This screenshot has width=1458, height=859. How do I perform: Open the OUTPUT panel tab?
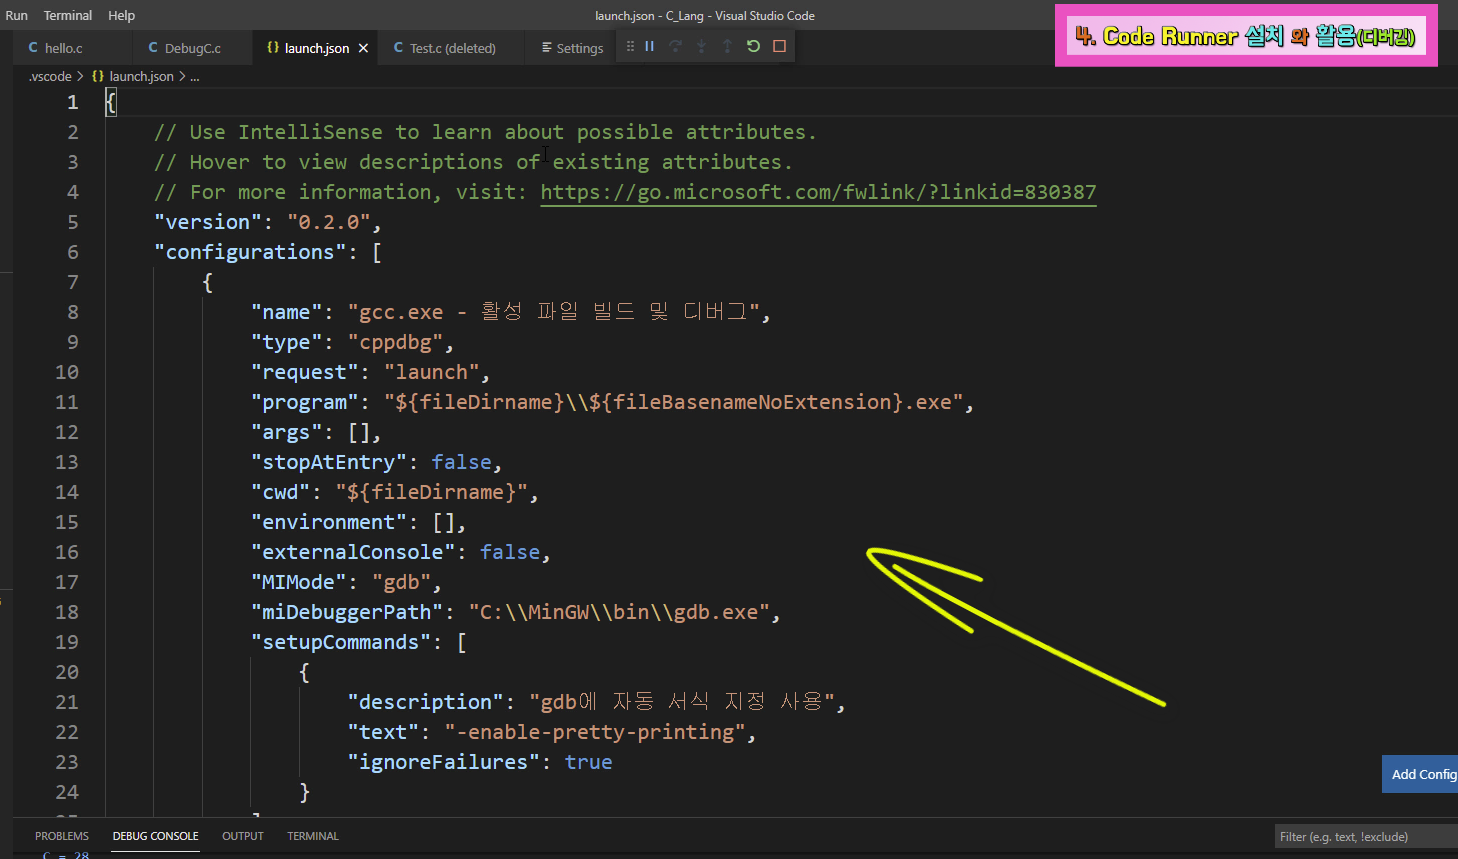[243, 836]
